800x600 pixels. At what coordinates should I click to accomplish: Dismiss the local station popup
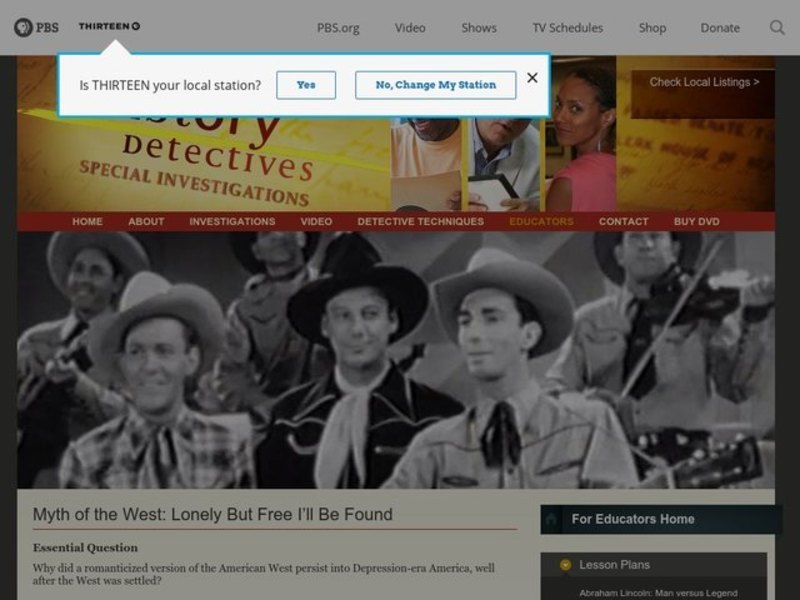[532, 78]
